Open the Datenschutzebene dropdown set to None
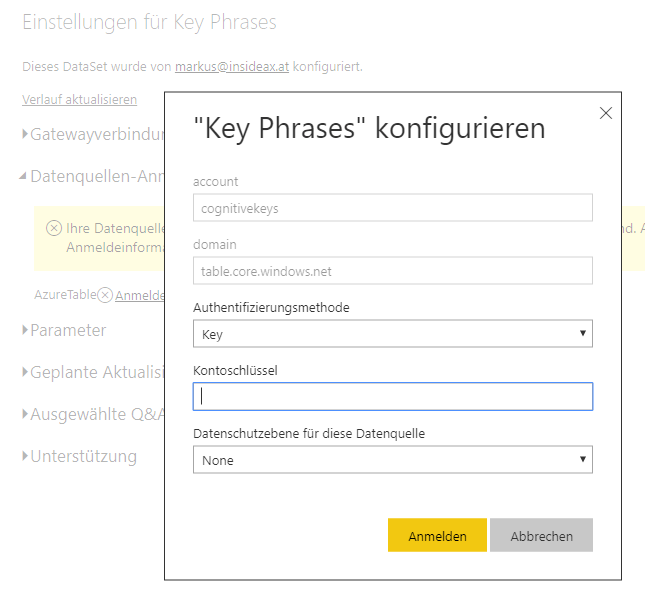The width and height of the screenshot is (645, 589). pos(392,460)
